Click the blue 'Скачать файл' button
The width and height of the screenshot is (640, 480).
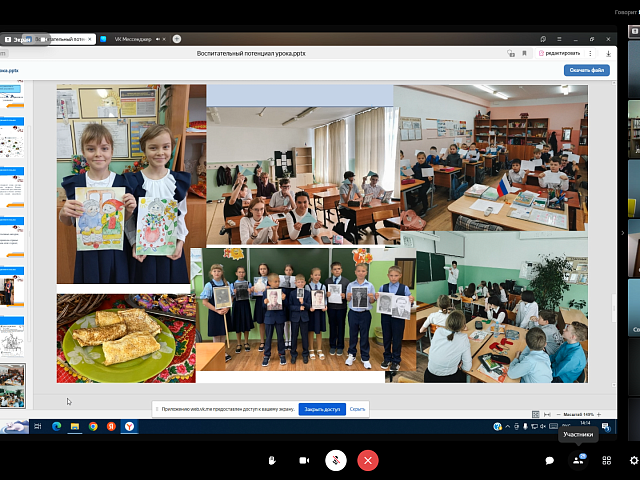pyautogui.click(x=587, y=70)
